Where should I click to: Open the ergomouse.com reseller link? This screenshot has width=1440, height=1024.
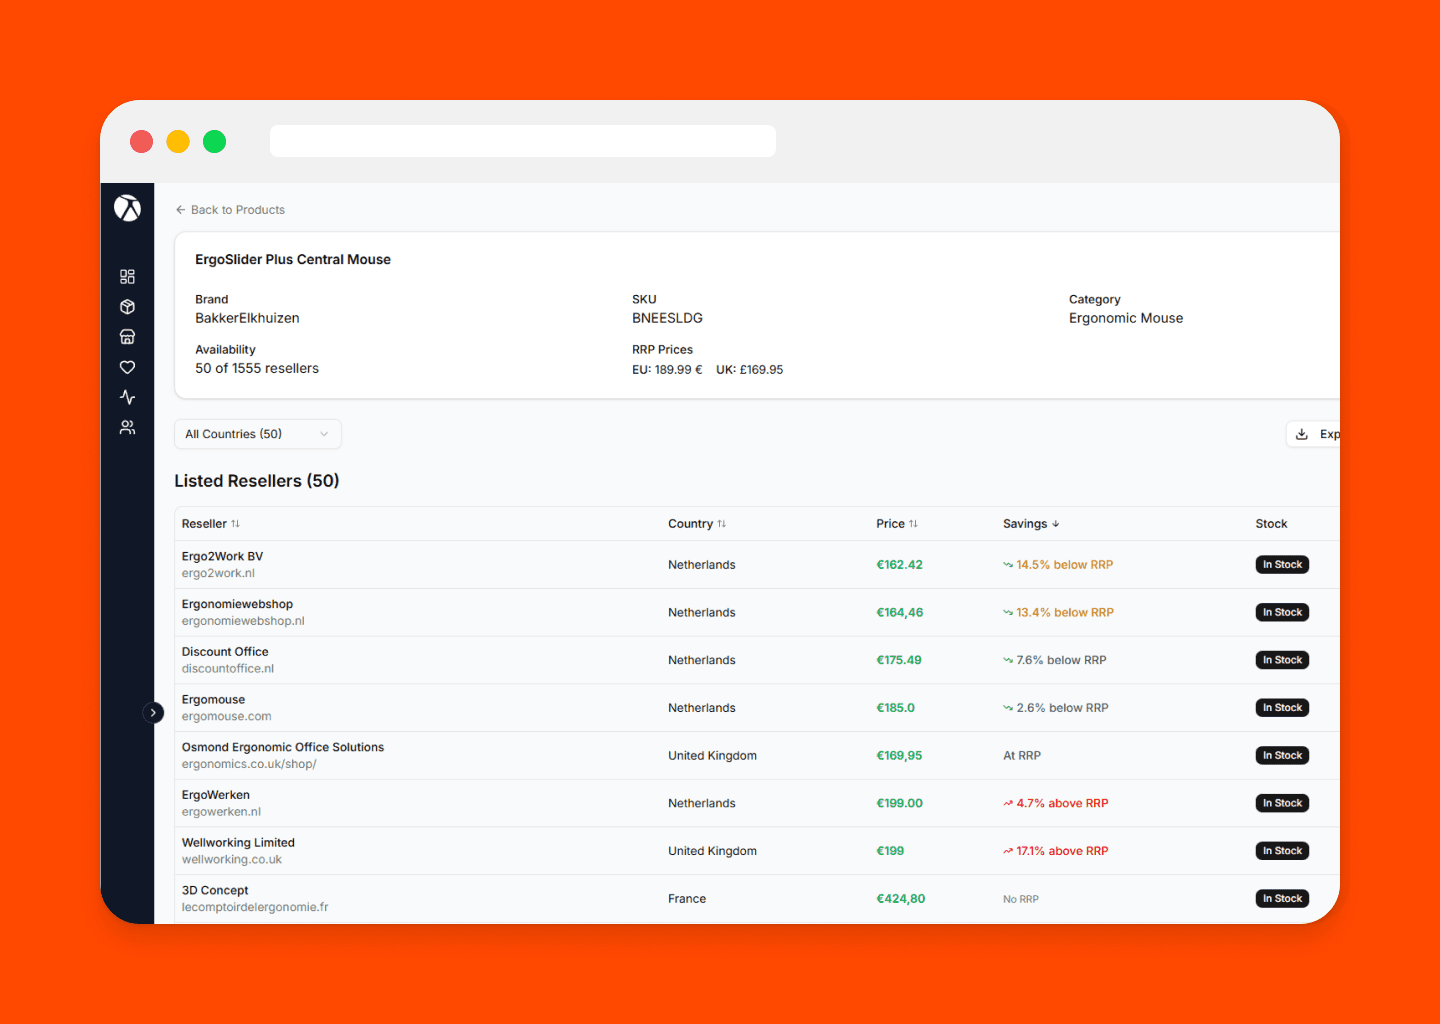[x=227, y=717]
